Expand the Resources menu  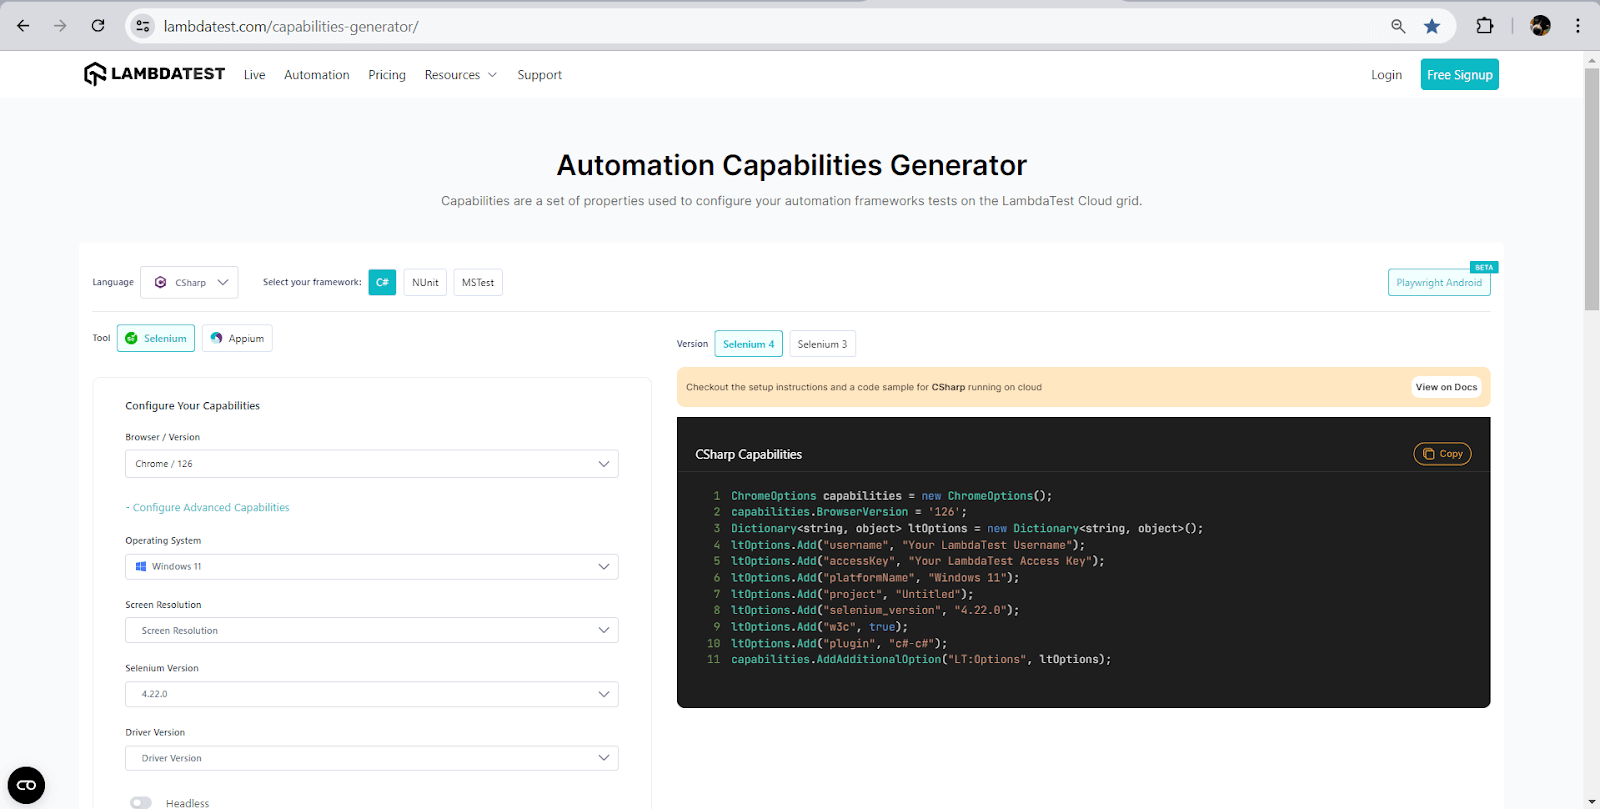(x=460, y=75)
